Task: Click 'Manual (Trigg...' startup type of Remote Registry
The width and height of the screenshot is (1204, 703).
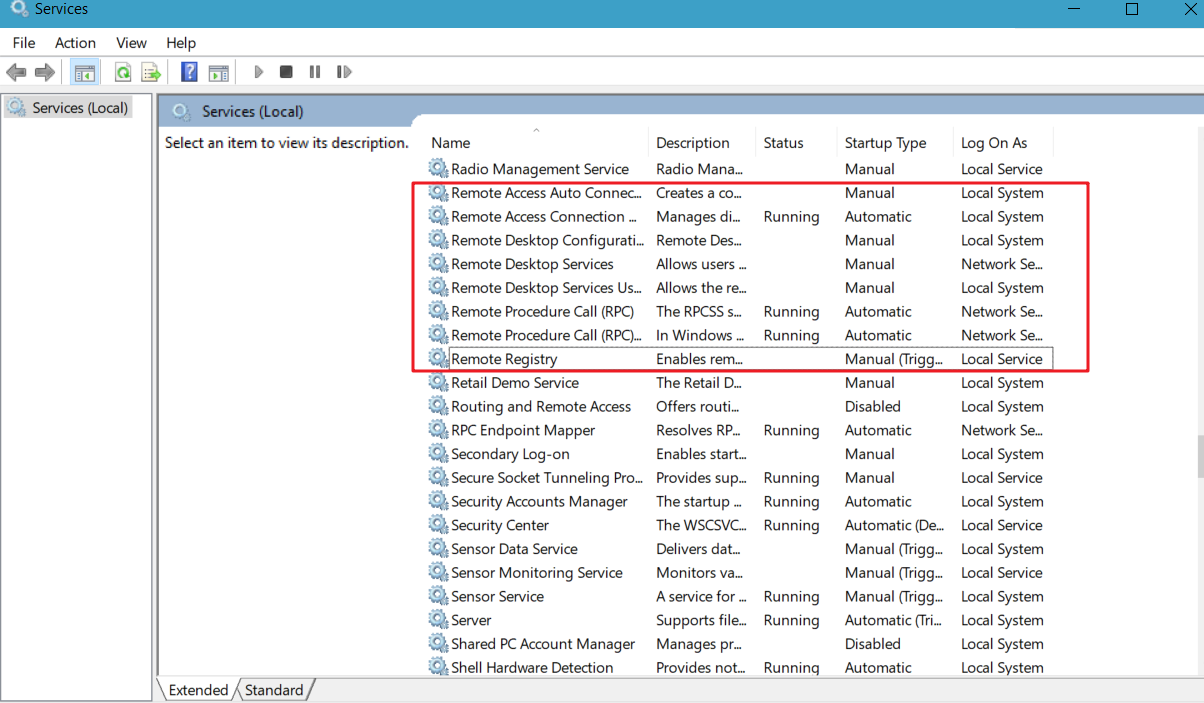Action: (x=894, y=359)
